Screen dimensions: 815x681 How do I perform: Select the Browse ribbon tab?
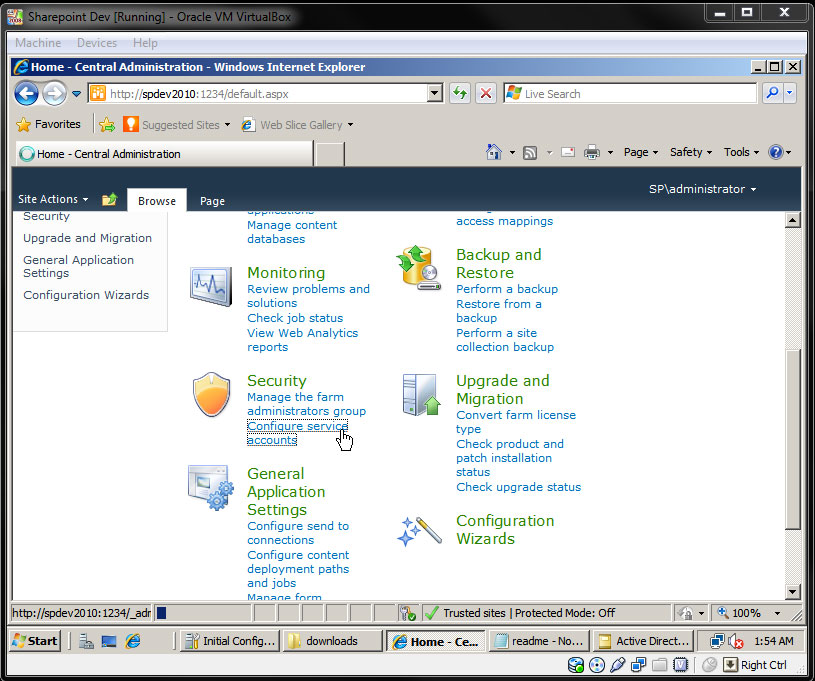point(156,201)
